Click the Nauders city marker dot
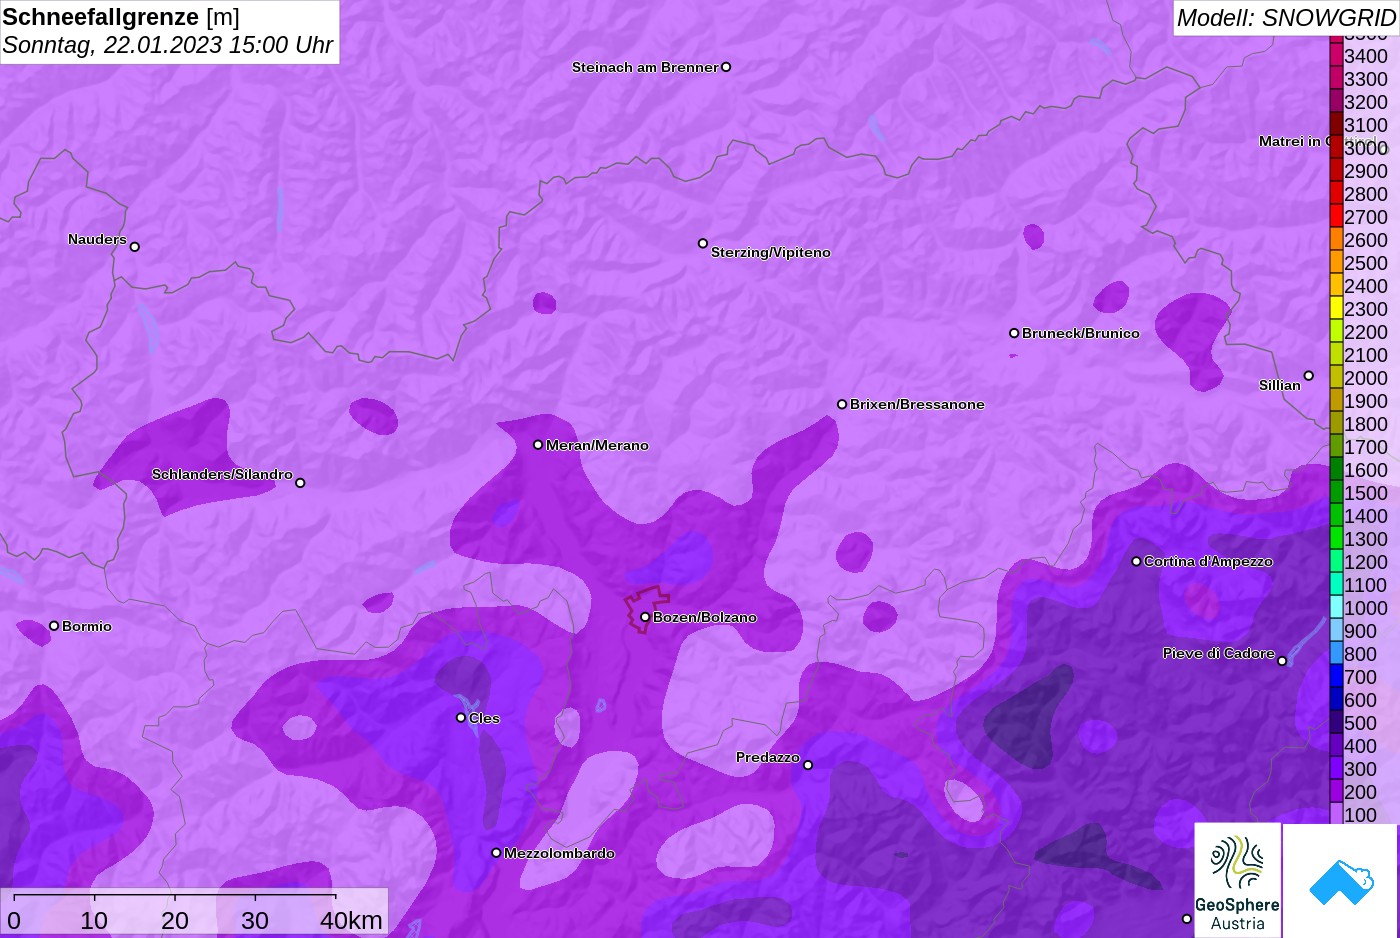 click(135, 246)
